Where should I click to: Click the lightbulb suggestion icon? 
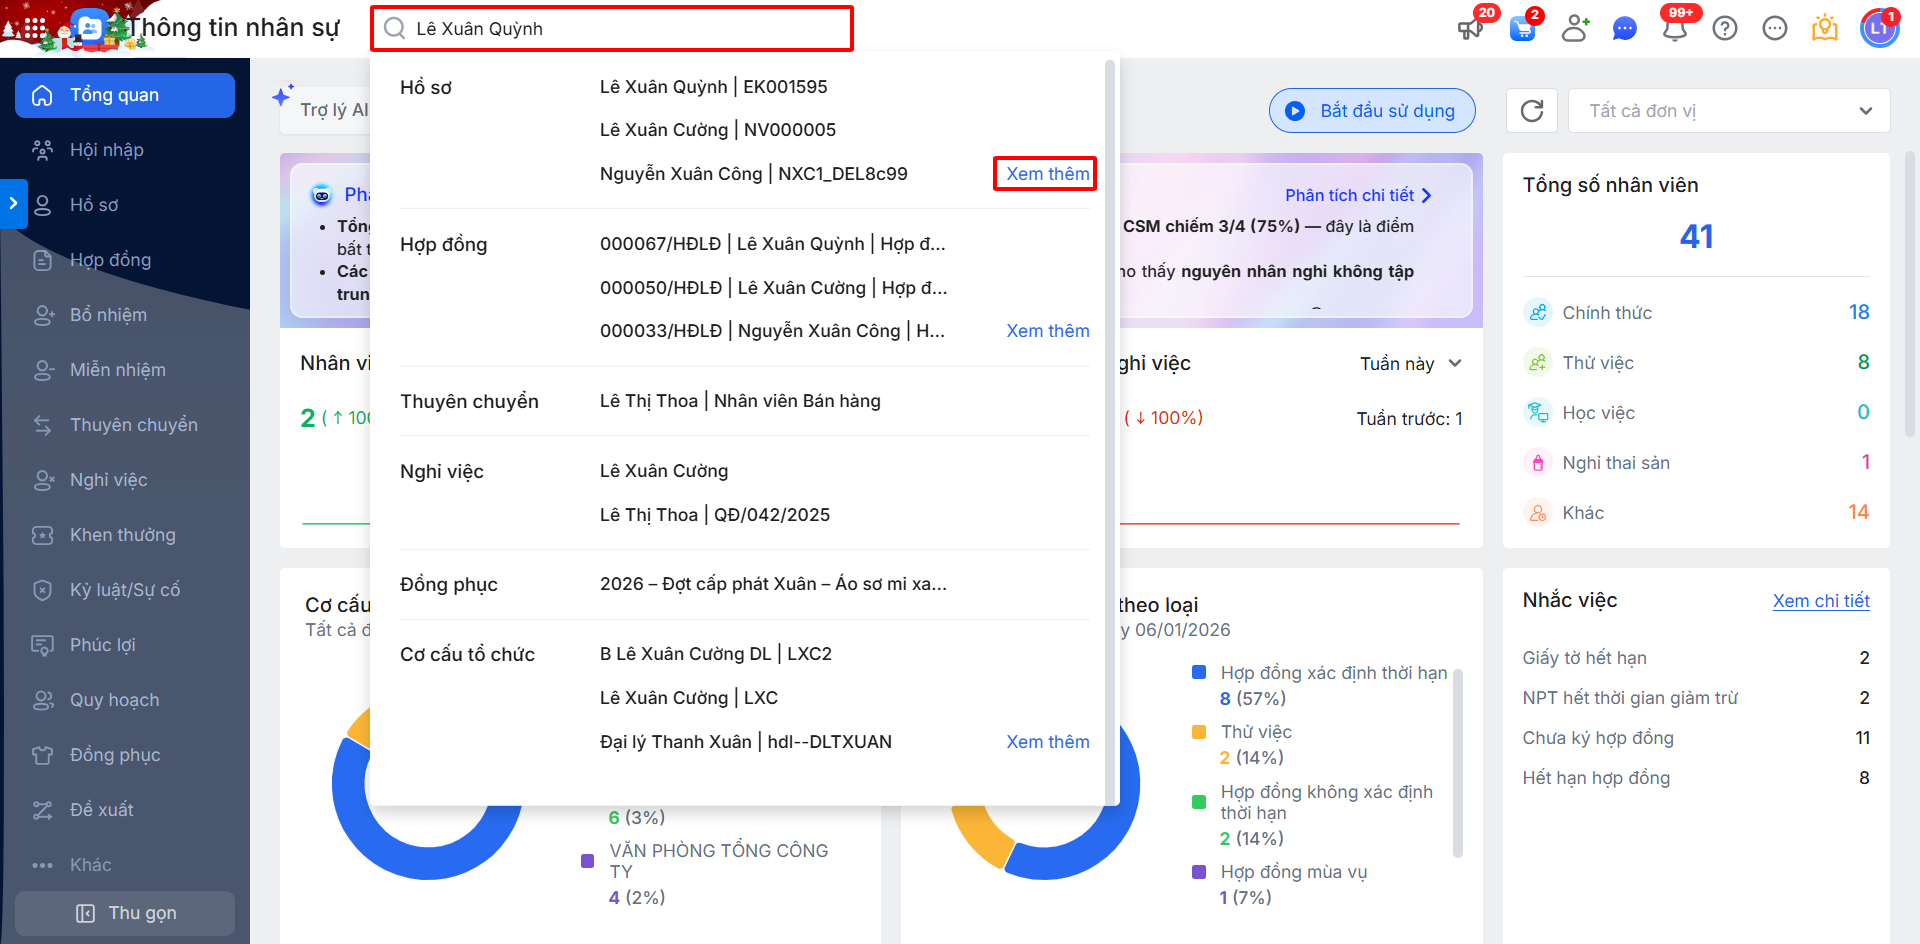(1825, 28)
